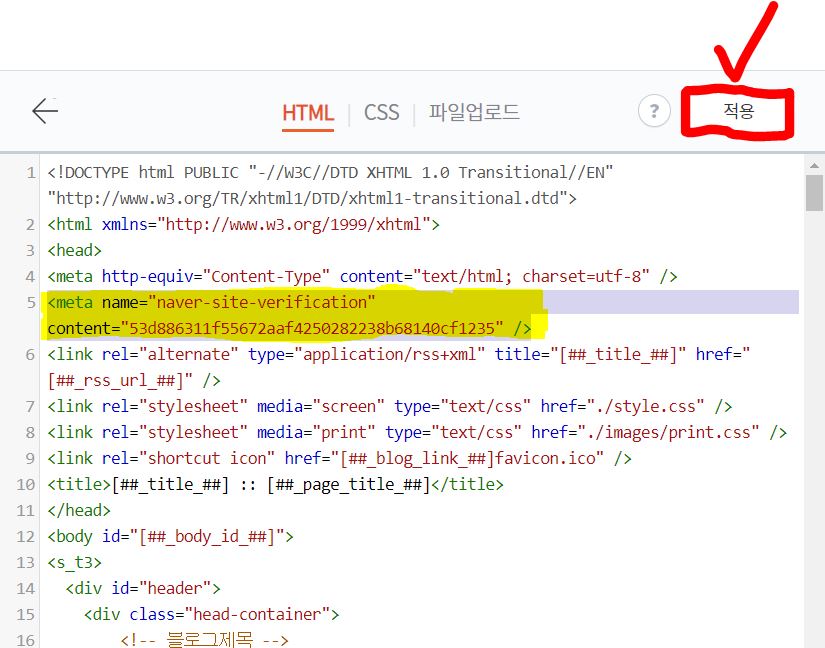The height and width of the screenshot is (648, 825).
Task: Click the meta http-equiv Content-Type line
Action: [362, 276]
